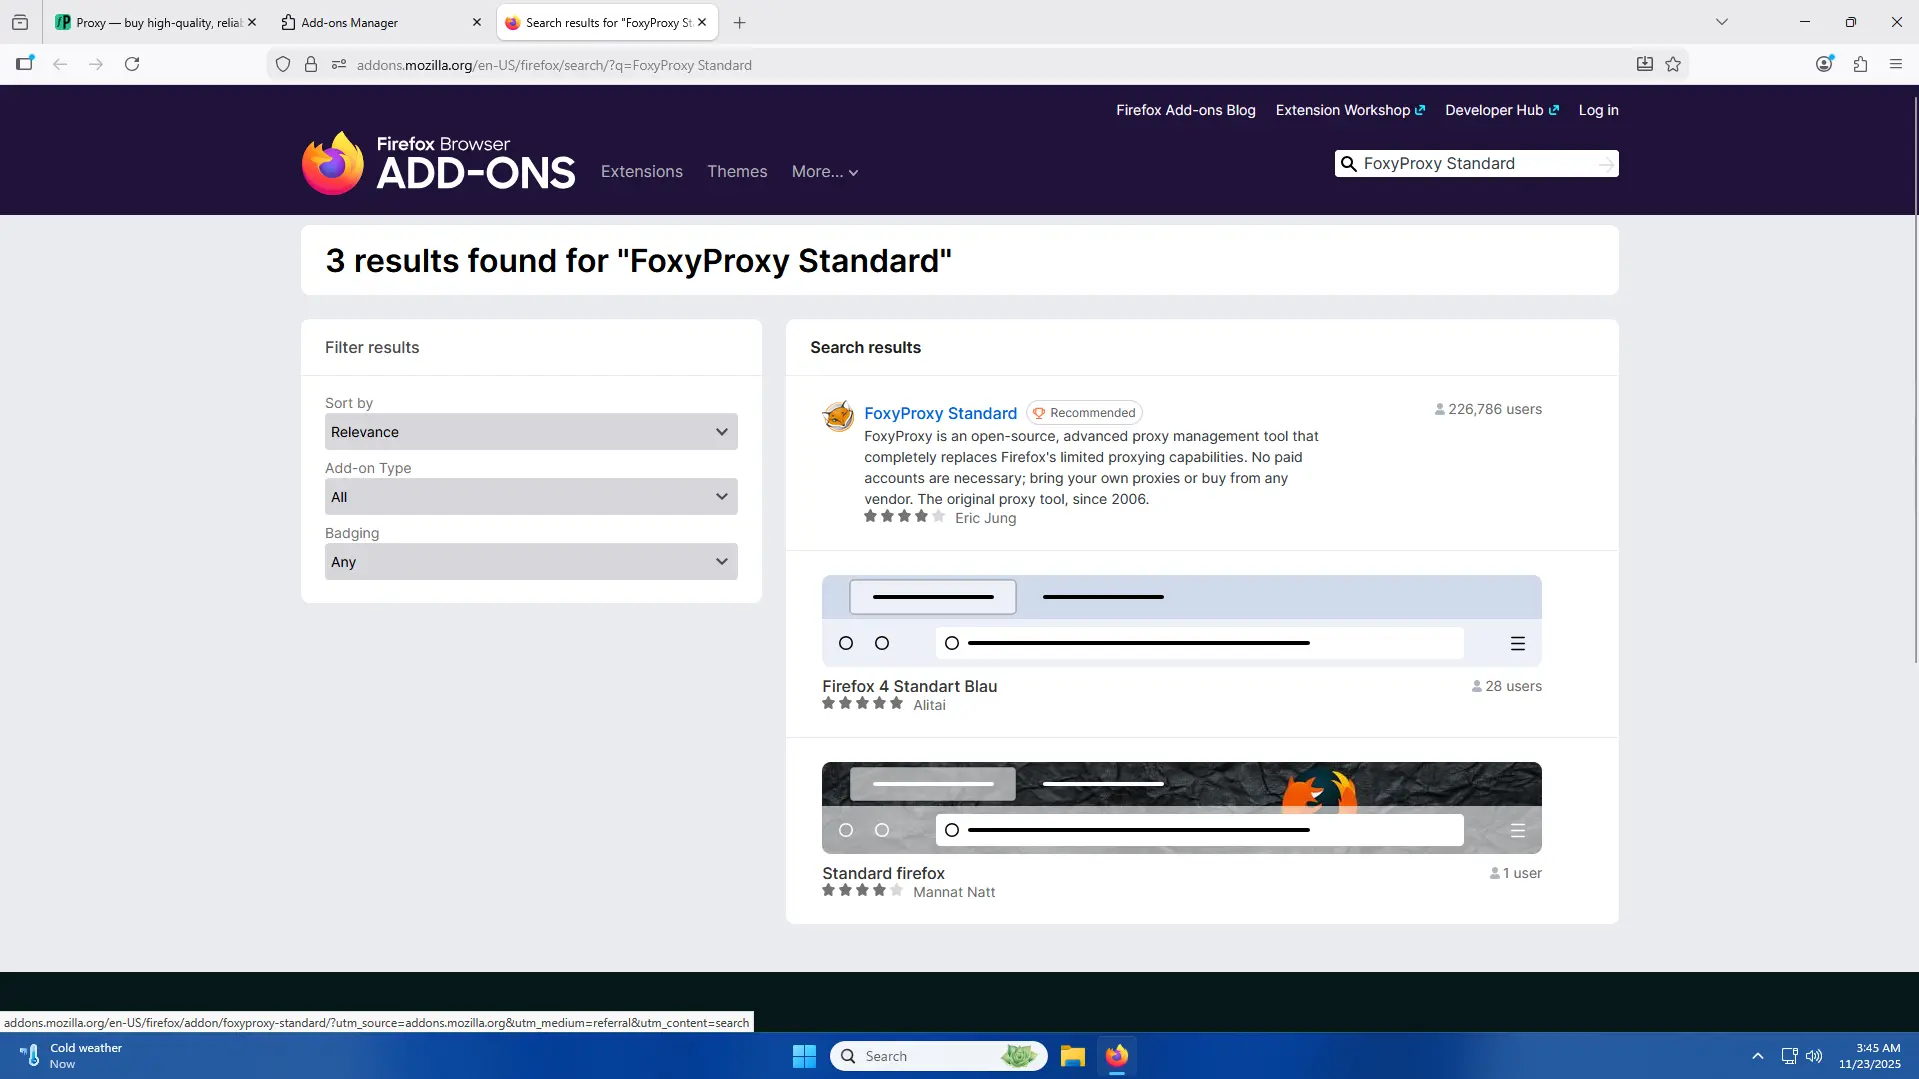Open Extension Workshop link
Image resolution: width=1919 pixels, height=1079 pixels.
click(1350, 110)
